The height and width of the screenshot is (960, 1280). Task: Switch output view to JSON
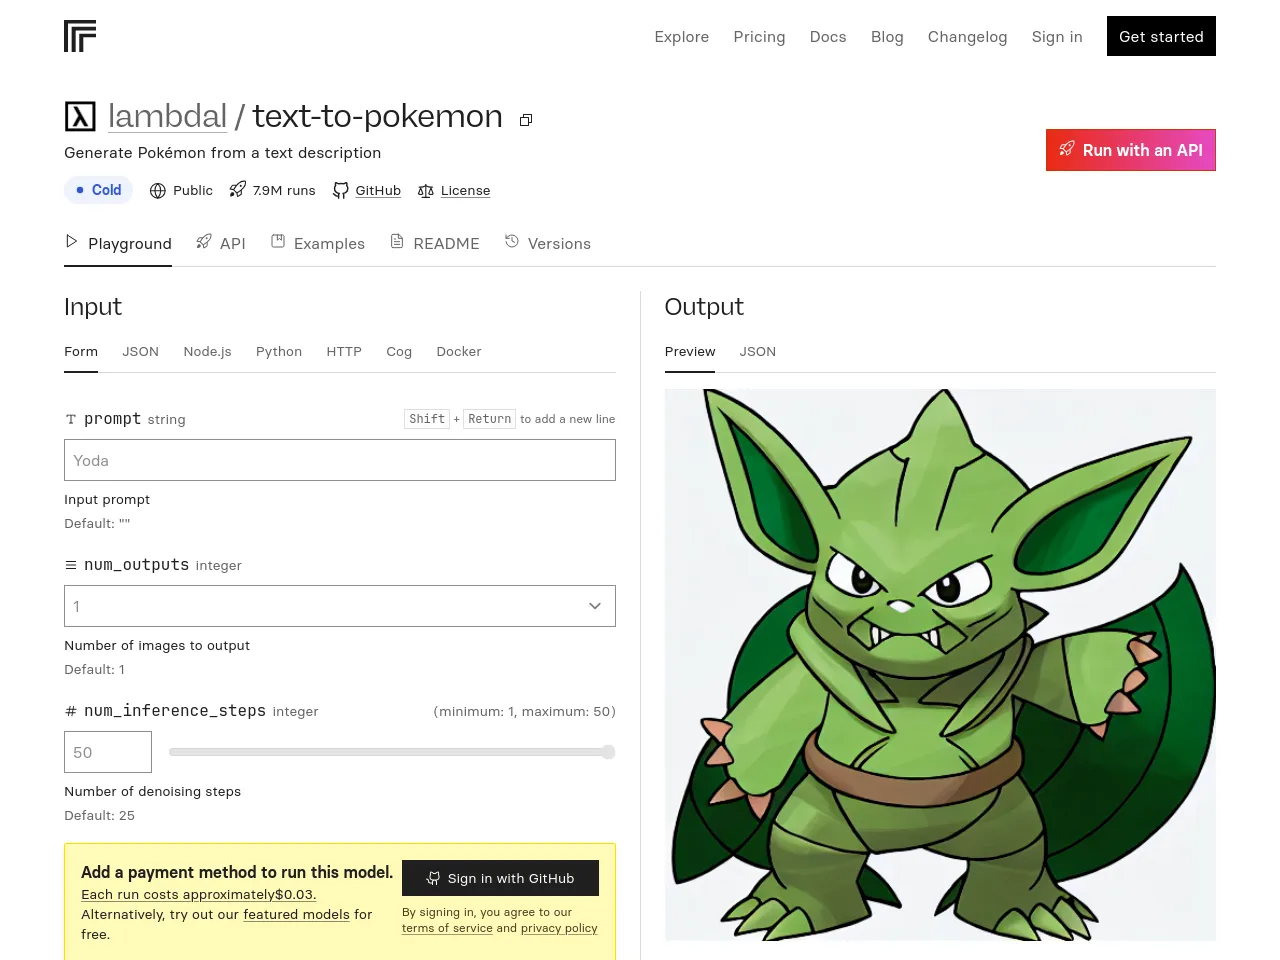pyautogui.click(x=757, y=352)
